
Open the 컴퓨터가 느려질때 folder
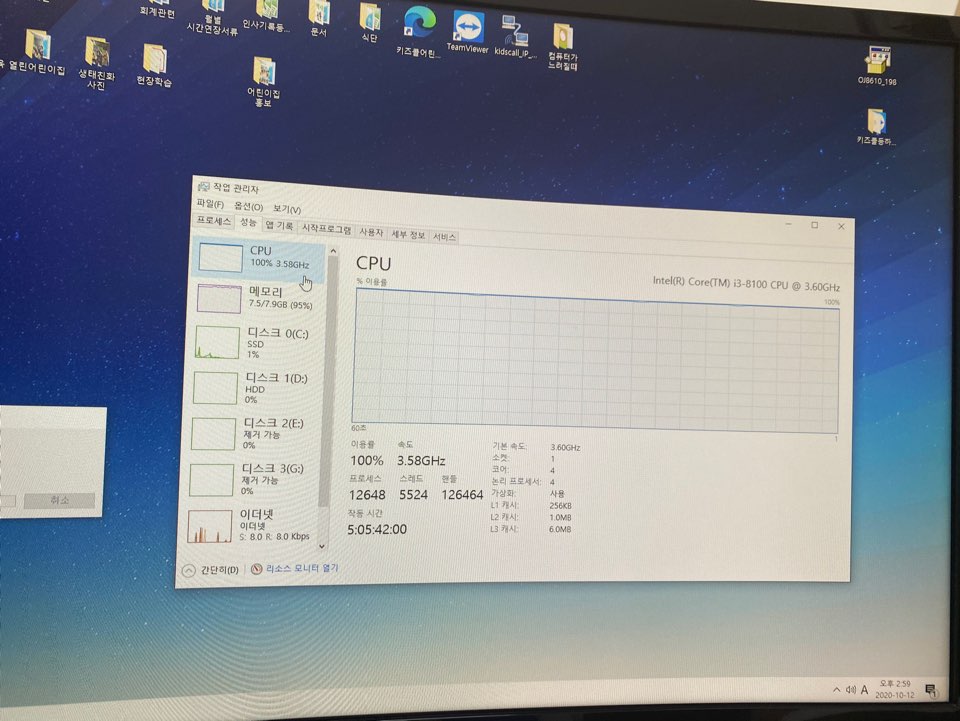tap(563, 45)
